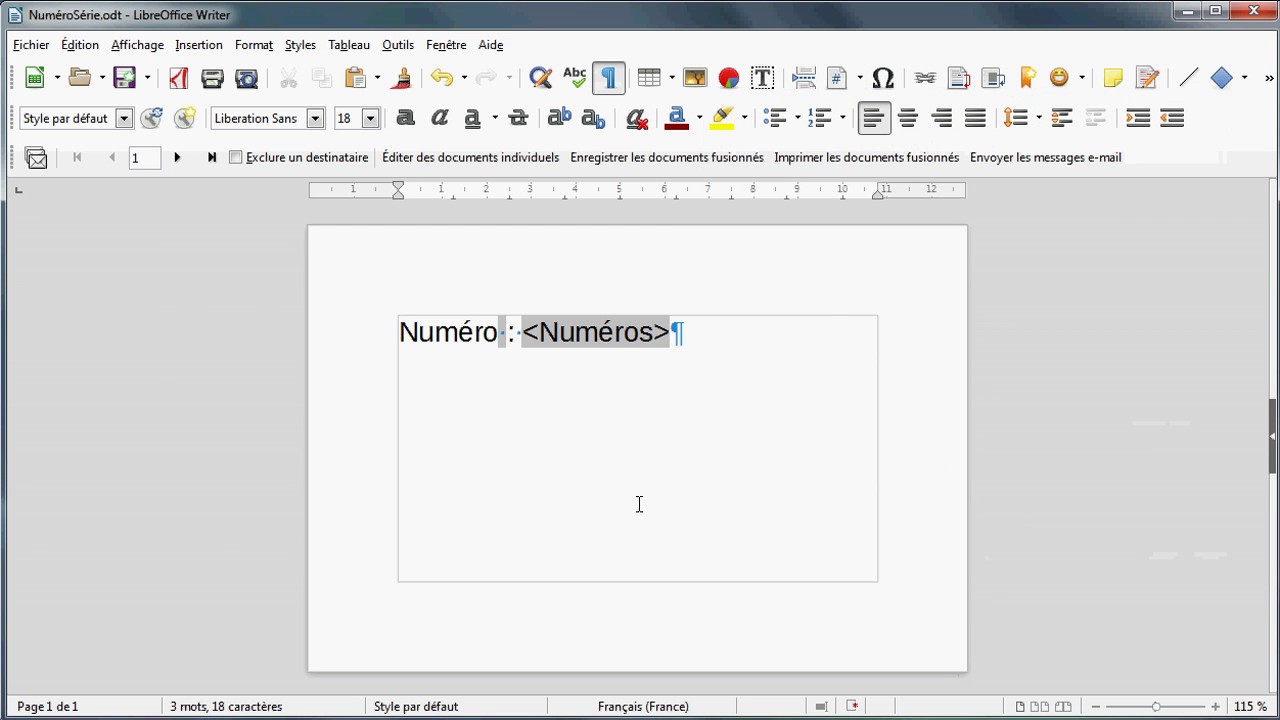Check Exclure un destinataire checkbox

click(x=236, y=157)
